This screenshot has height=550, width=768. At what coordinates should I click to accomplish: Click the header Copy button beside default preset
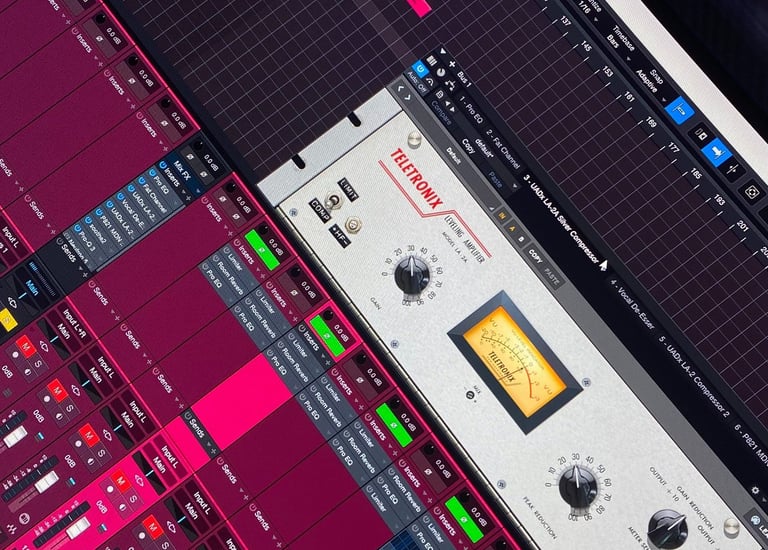pyautogui.click(x=469, y=146)
